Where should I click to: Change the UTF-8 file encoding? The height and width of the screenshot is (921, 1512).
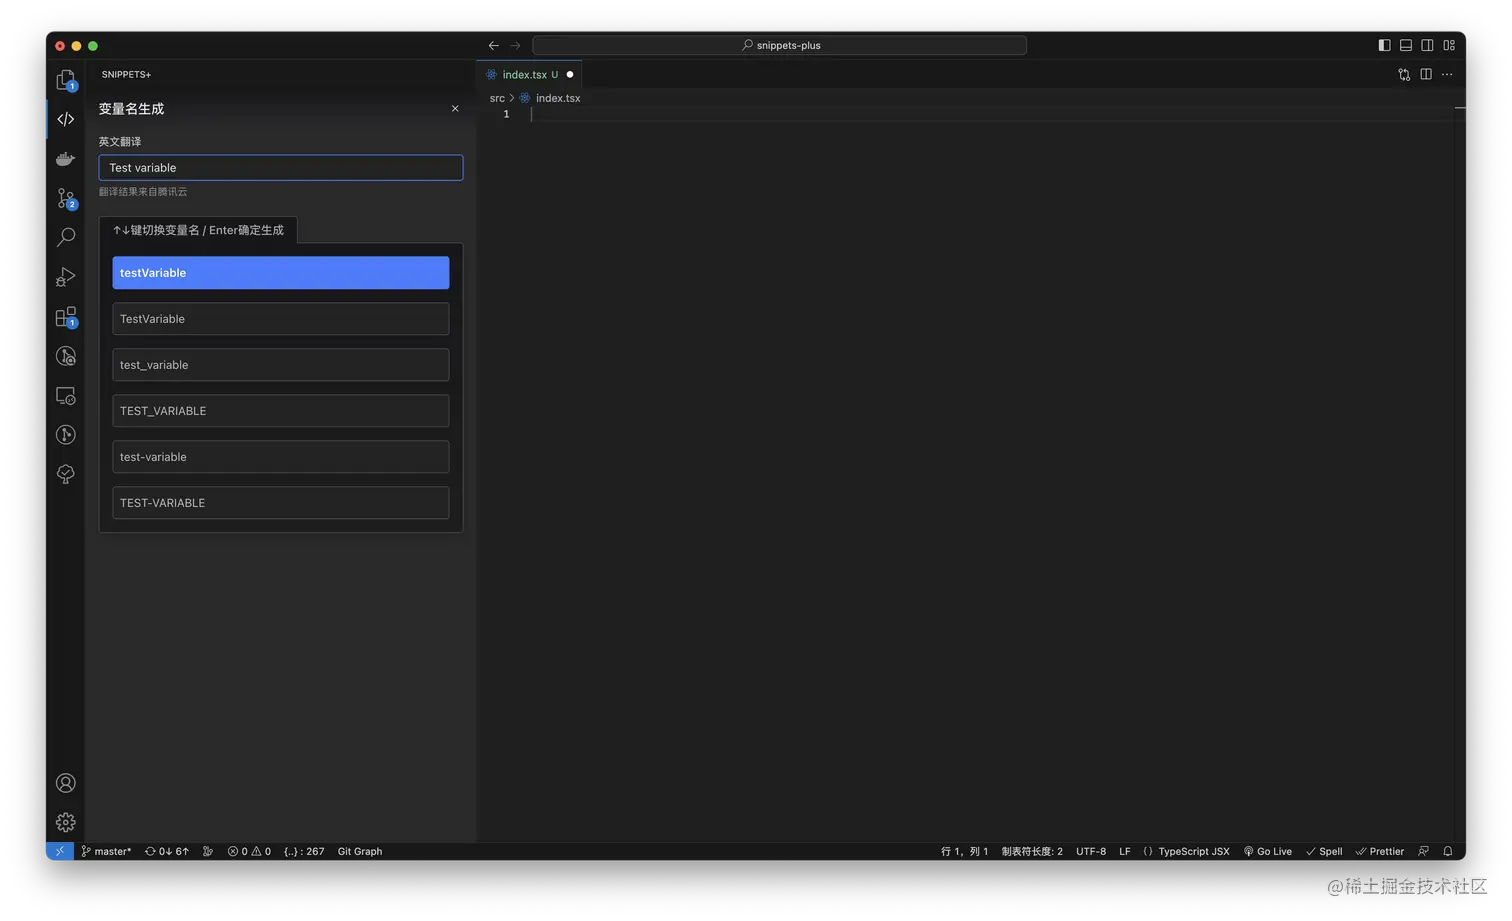pos(1091,851)
